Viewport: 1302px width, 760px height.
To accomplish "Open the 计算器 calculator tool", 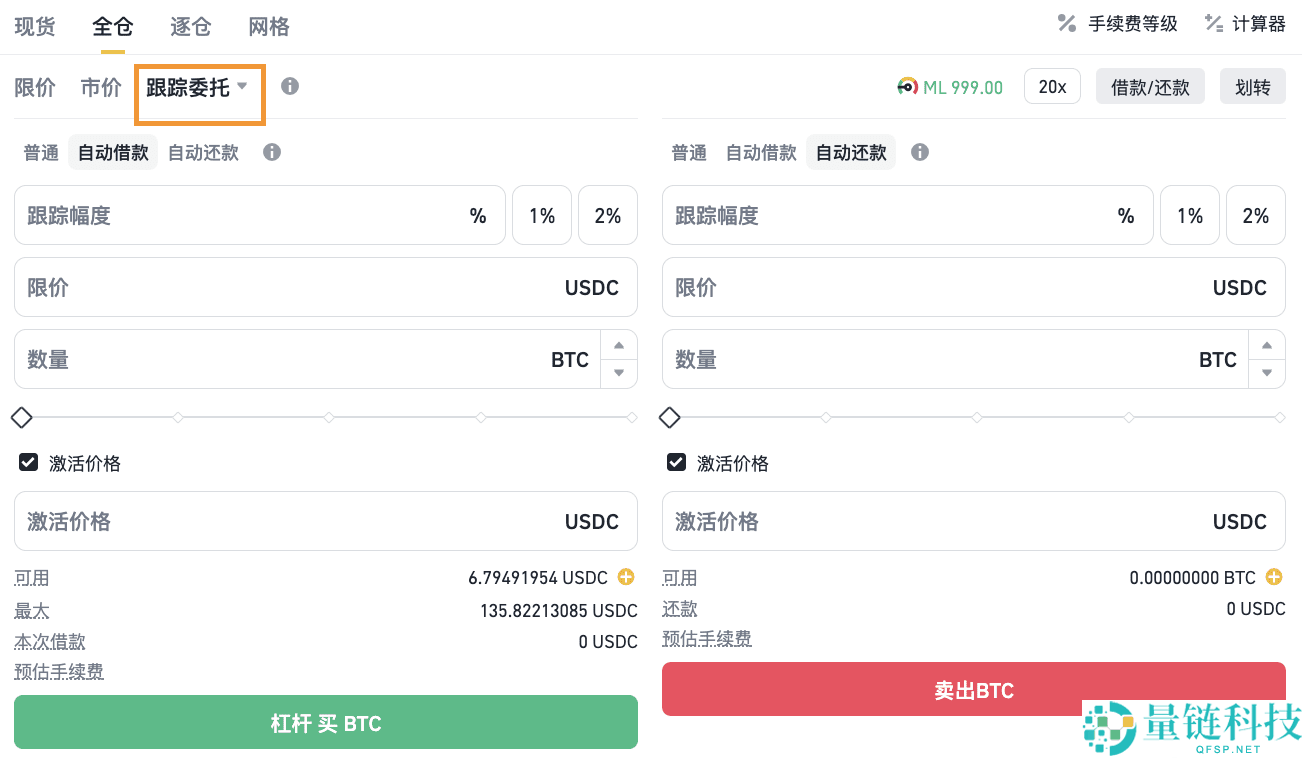I will click(1244, 23).
